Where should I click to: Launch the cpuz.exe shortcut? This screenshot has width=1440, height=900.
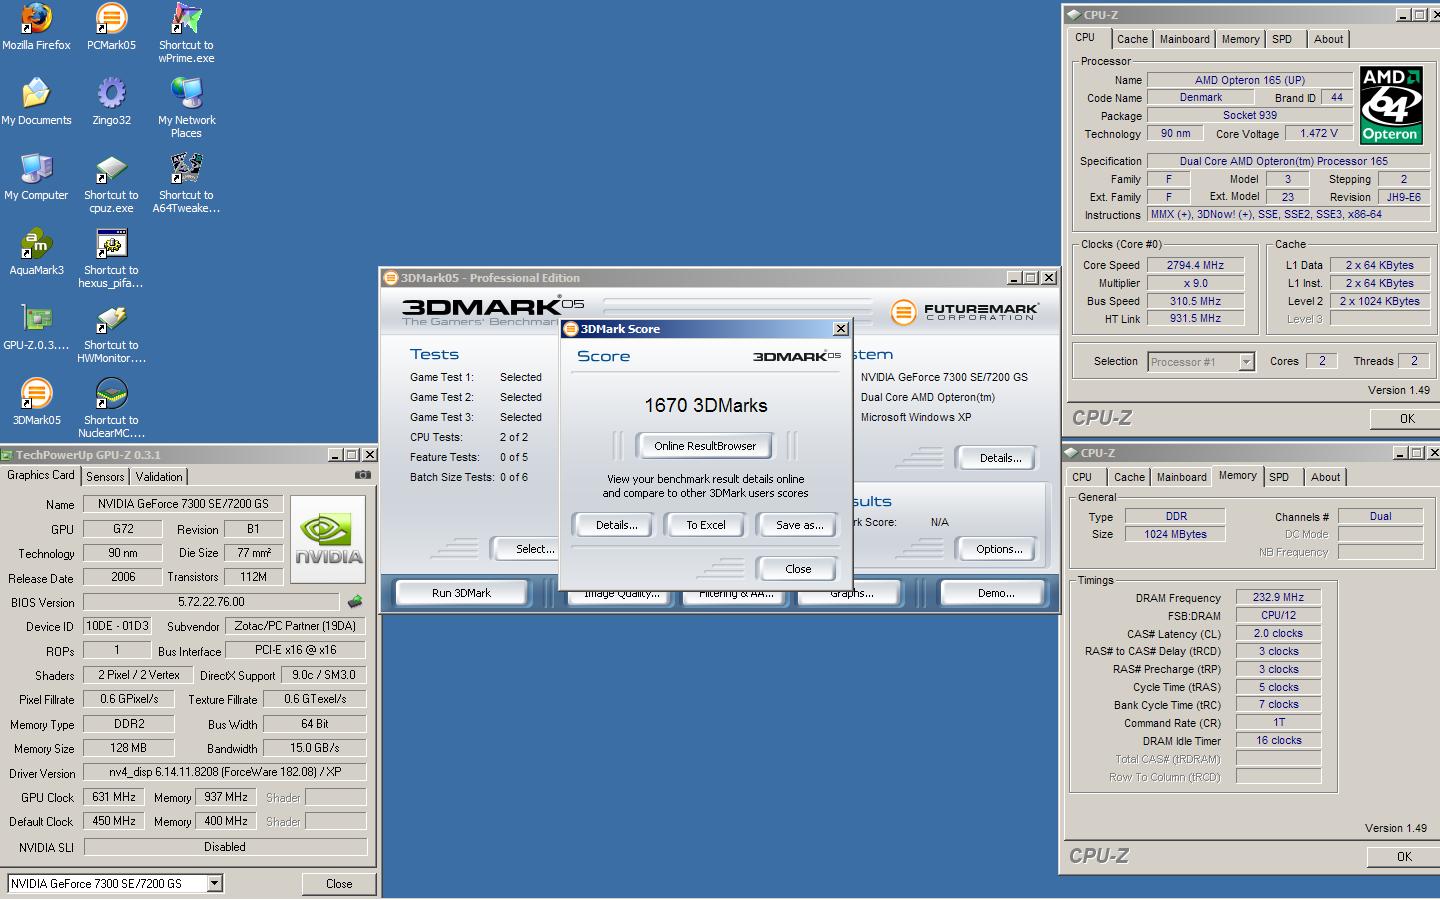111,168
